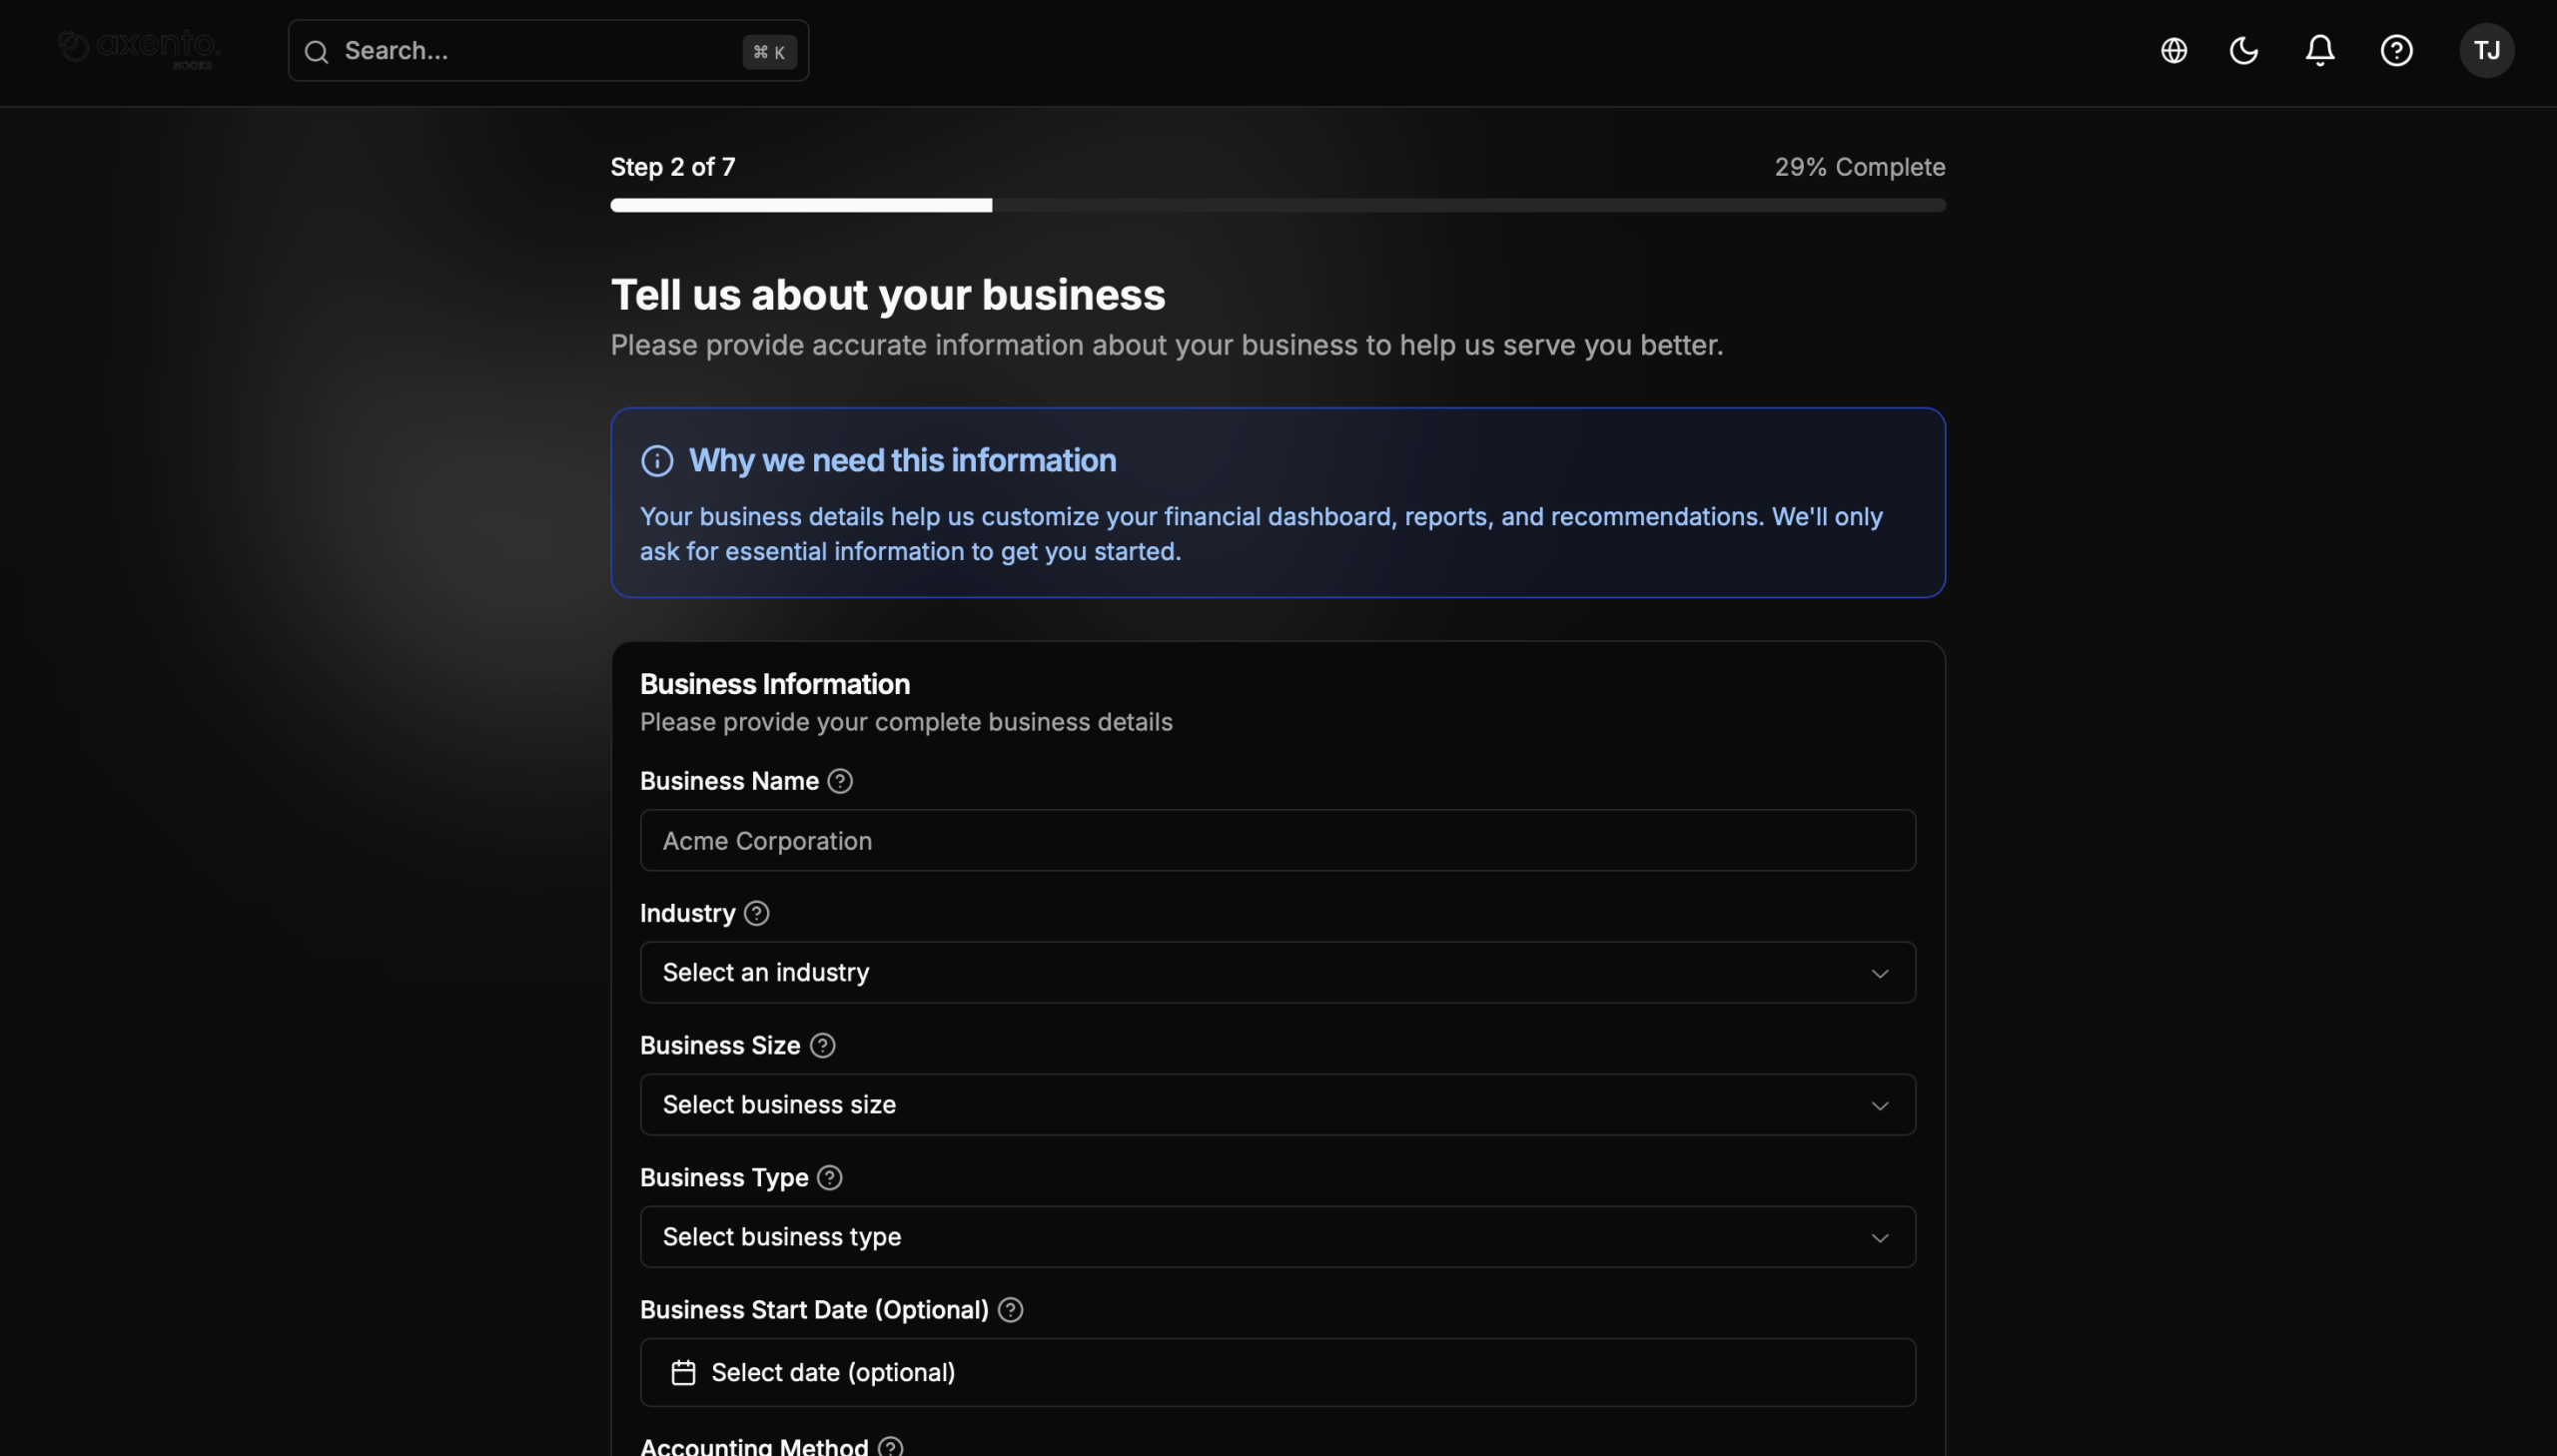This screenshot has width=2557, height=1456.
Task: Click the Tell us about your business heading
Action: 888,295
